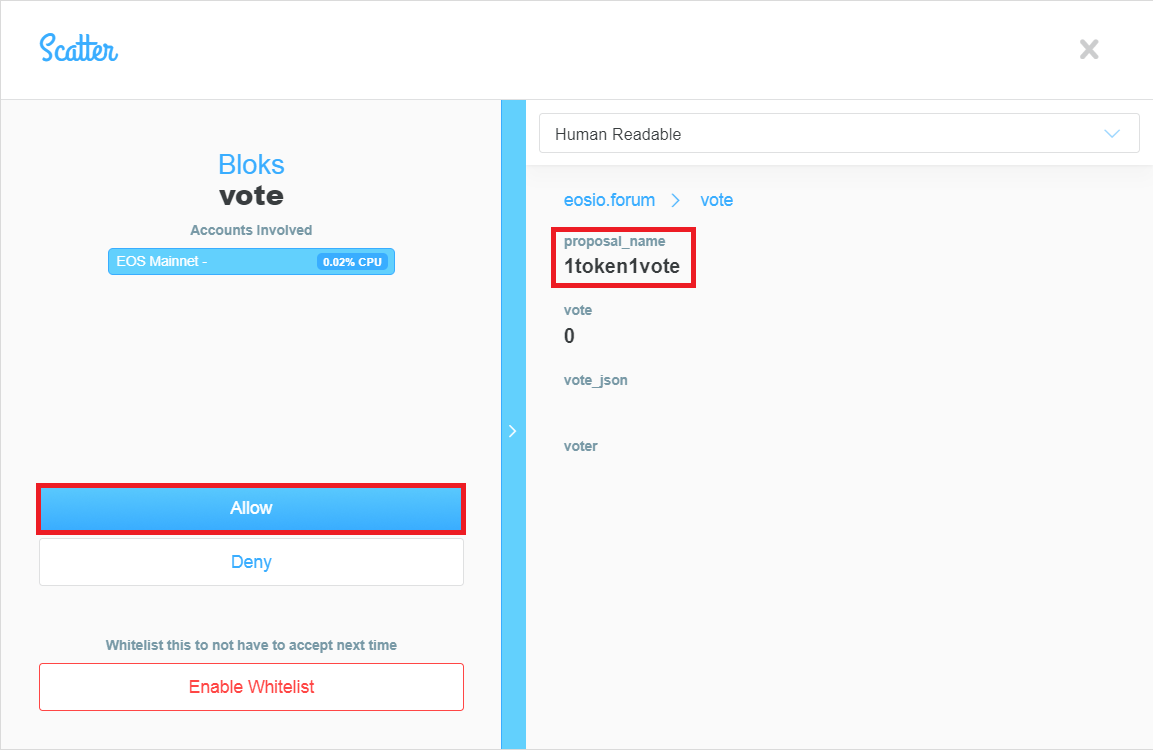1153x750 pixels.
Task: Allow the vote transaction
Action: [x=251, y=508]
